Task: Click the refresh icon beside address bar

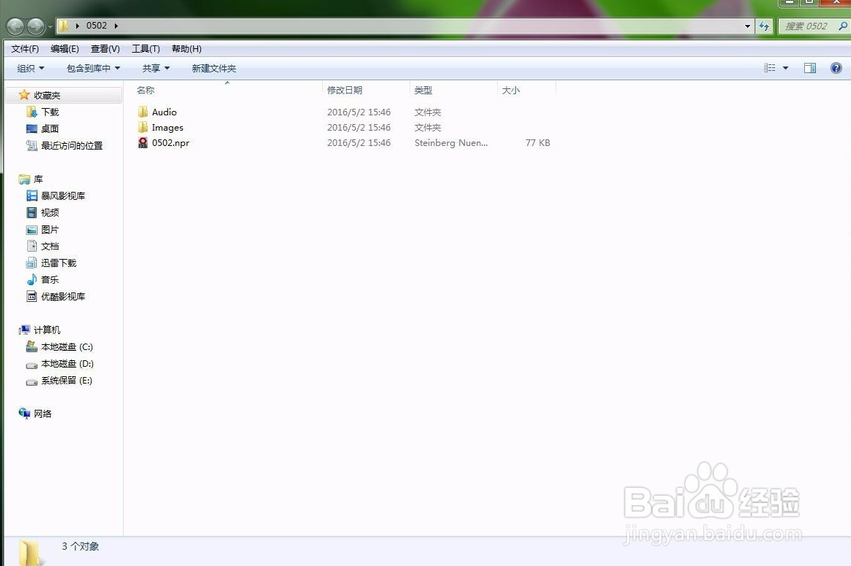Action: pyautogui.click(x=764, y=26)
